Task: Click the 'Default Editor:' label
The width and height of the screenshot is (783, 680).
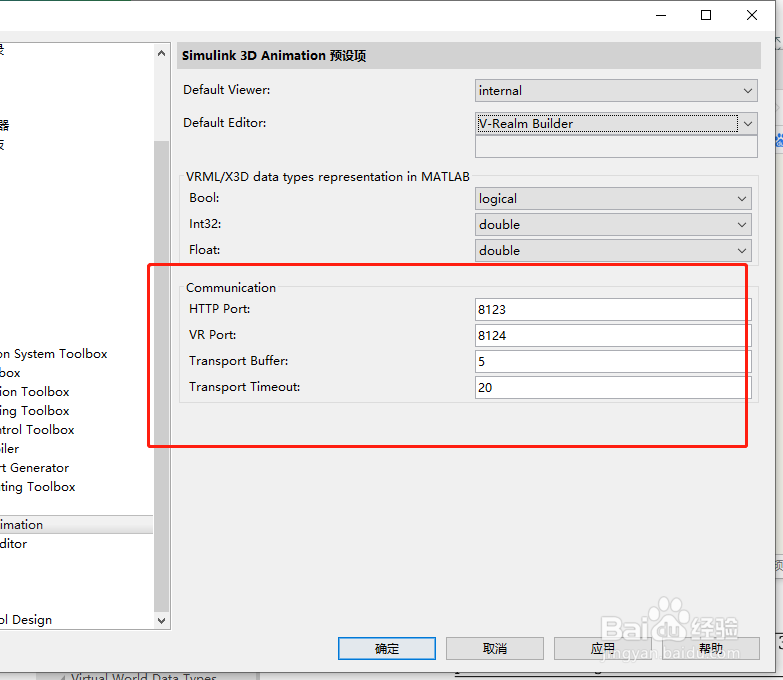Action: coord(225,123)
